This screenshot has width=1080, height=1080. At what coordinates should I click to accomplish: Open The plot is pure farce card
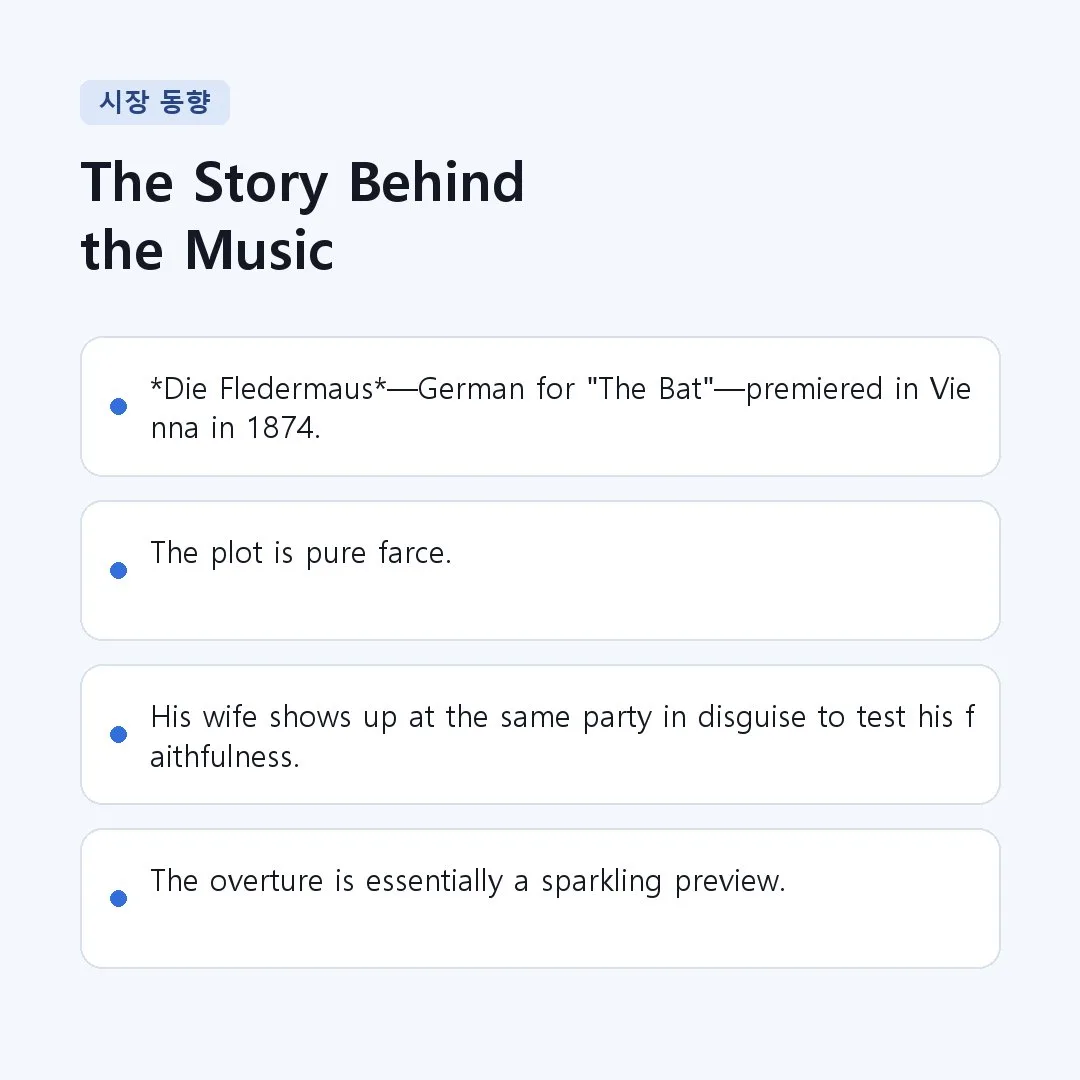pos(540,570)
